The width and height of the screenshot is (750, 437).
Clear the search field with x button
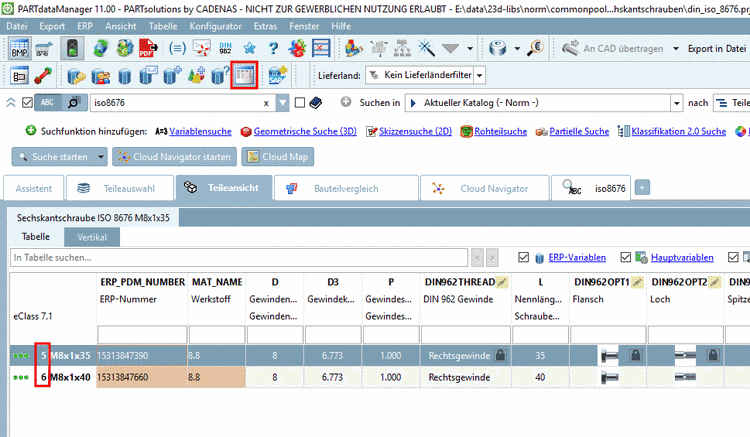(x=266, y=103)
